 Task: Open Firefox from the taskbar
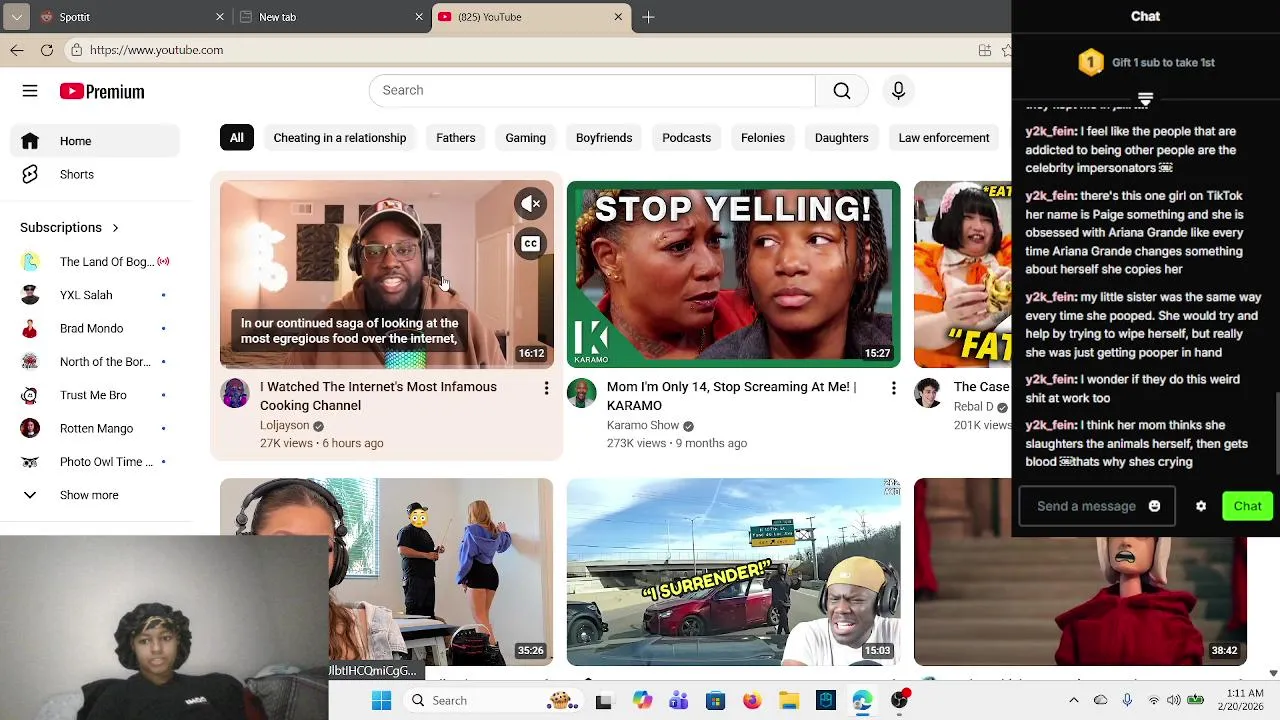tap(752, 701)
